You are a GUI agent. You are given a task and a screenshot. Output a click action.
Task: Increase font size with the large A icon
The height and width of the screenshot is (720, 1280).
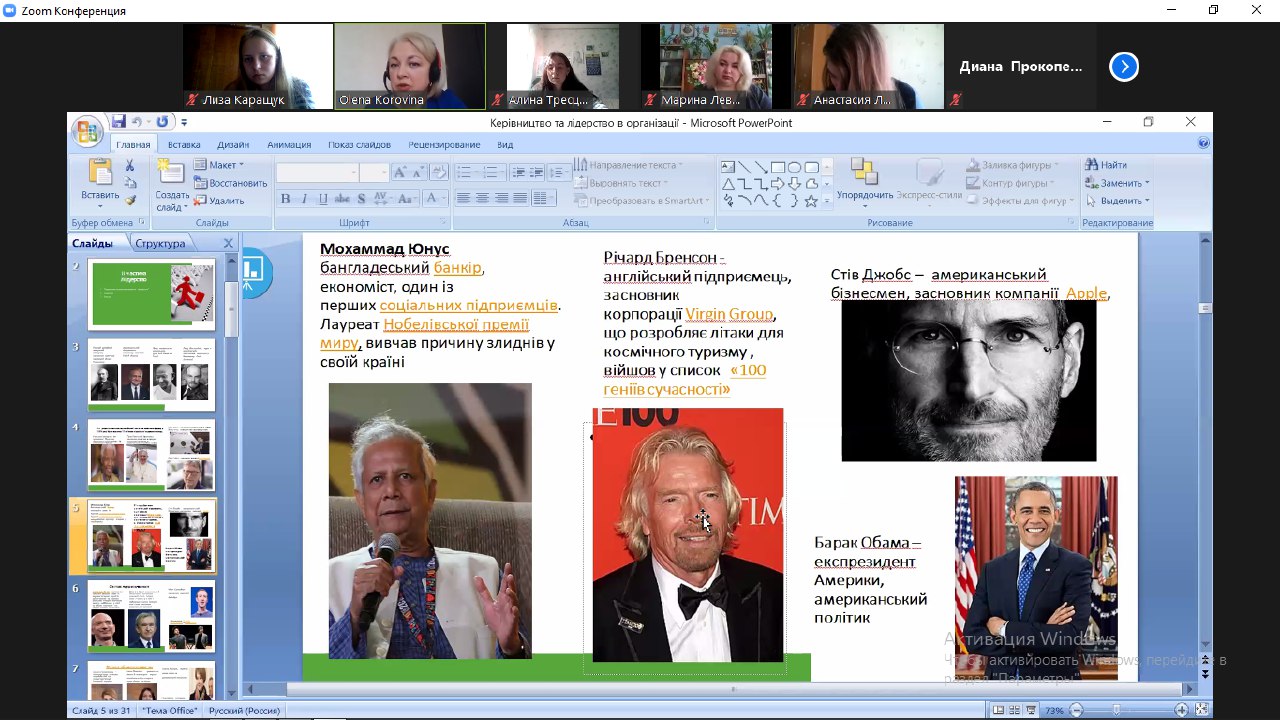[x=401, y=173]
